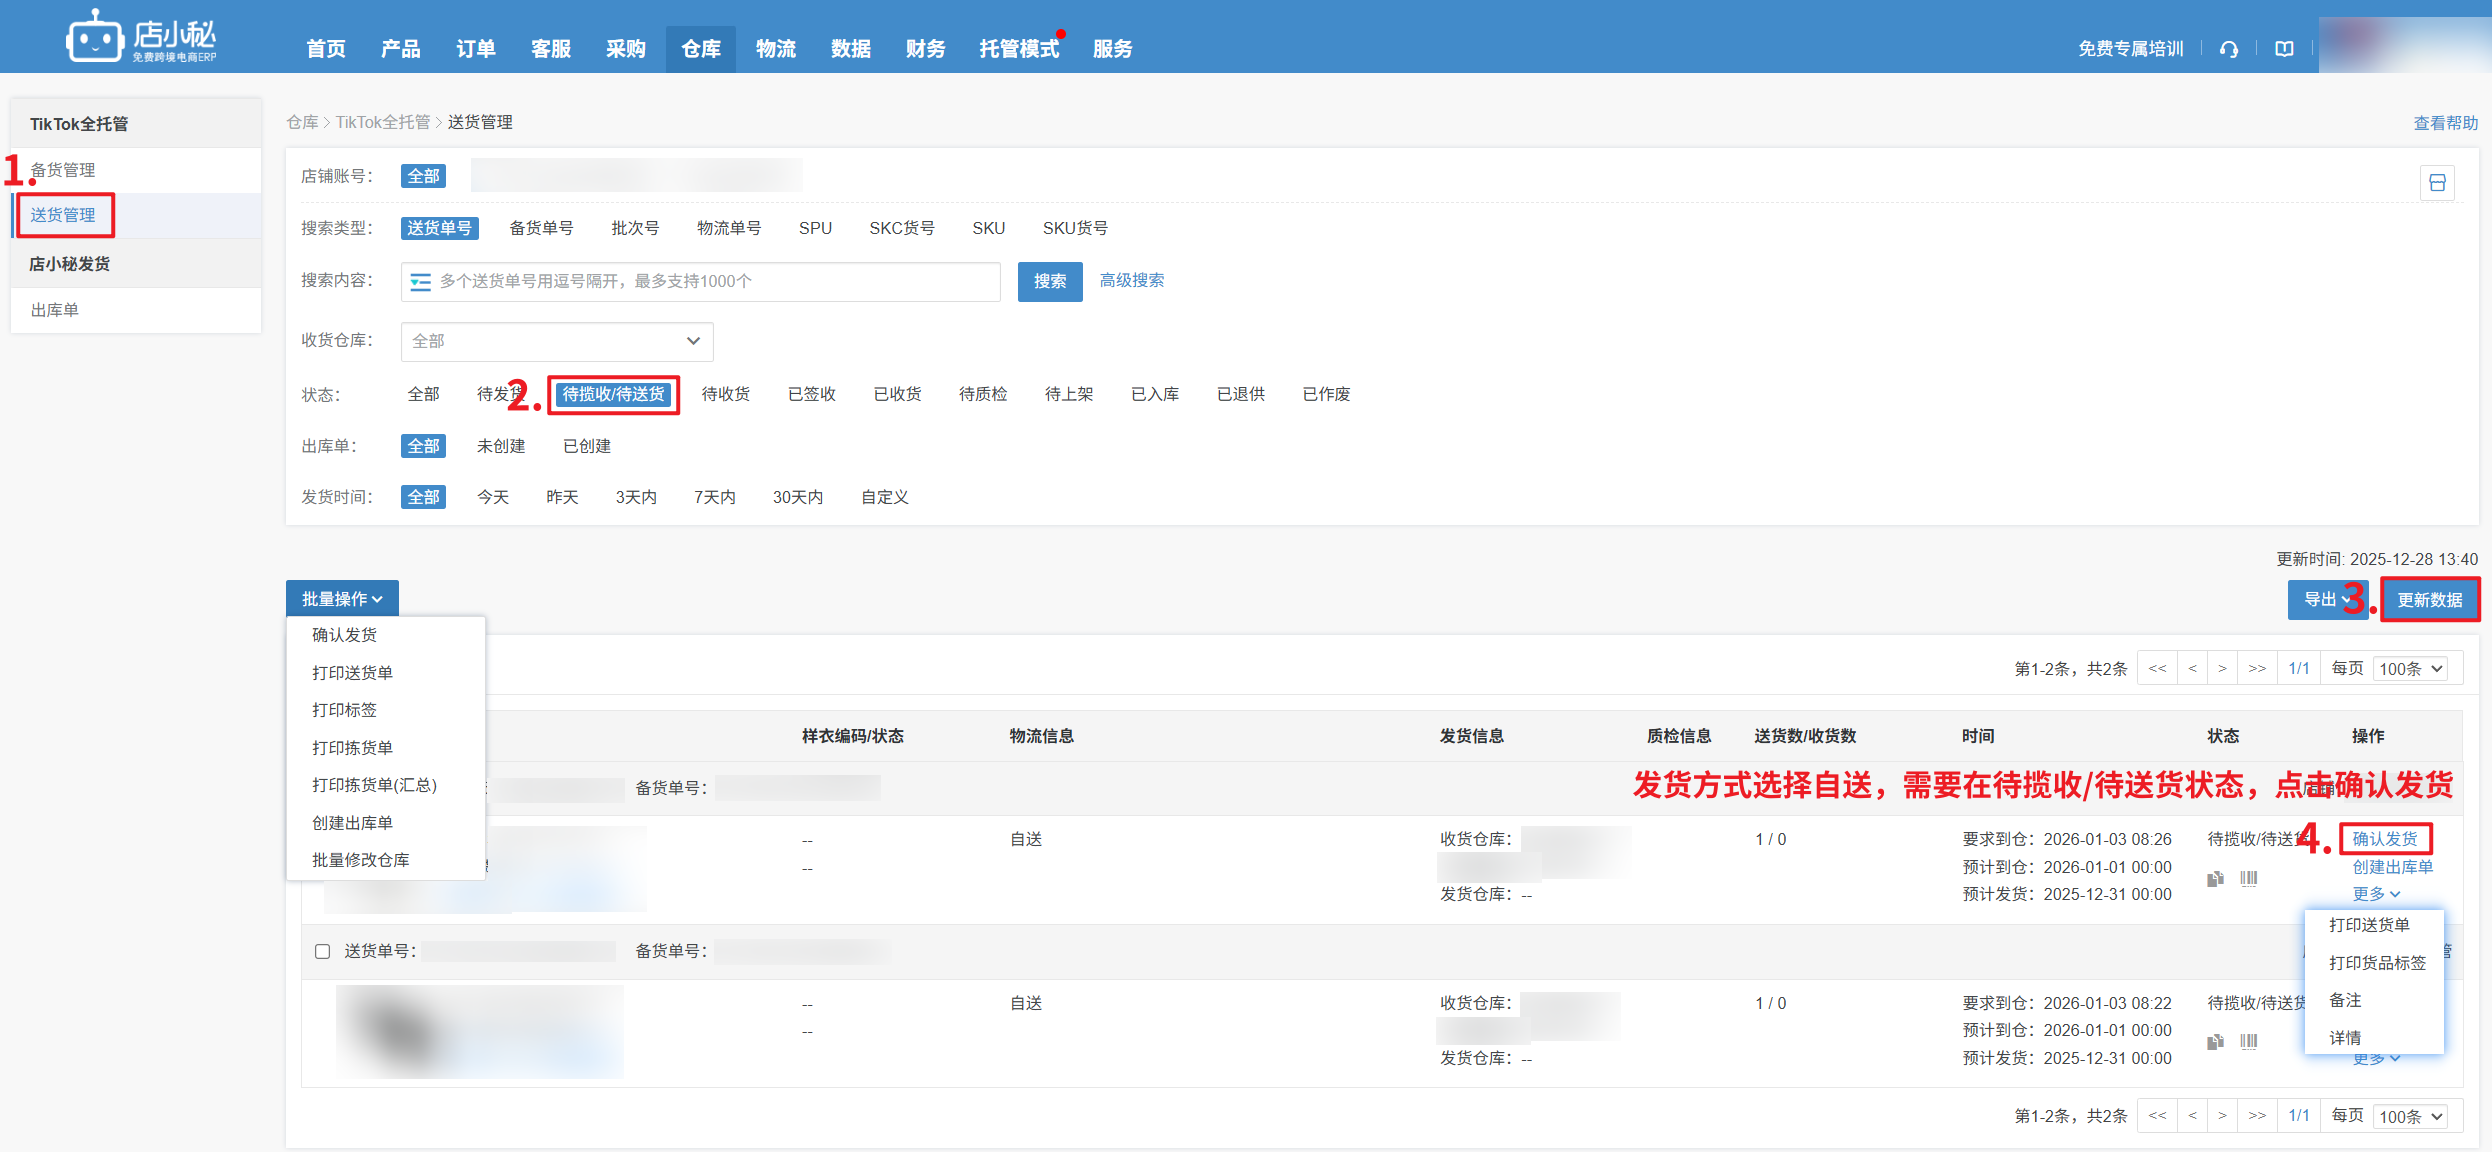Check the checkbox on the second 送货单号 row
Image resolution: width=2492 pixels, height=1152 pixels.
click(322, 951)
